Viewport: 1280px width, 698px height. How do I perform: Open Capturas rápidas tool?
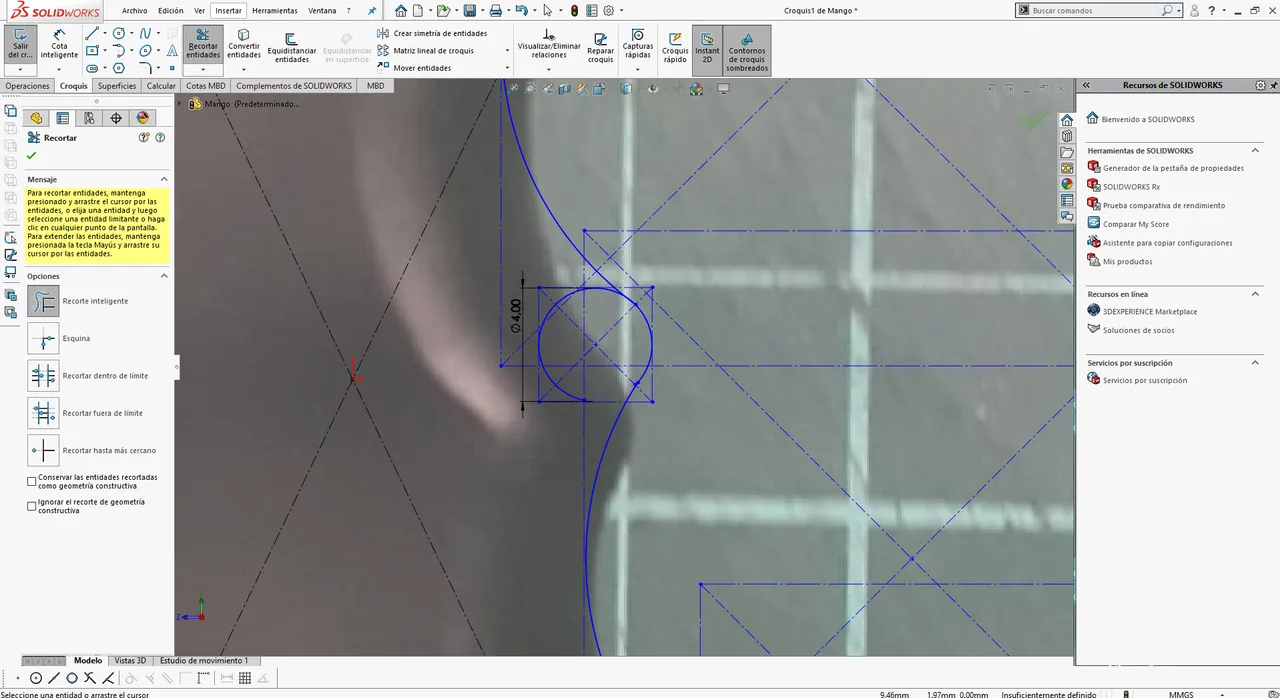coord(638,44)
